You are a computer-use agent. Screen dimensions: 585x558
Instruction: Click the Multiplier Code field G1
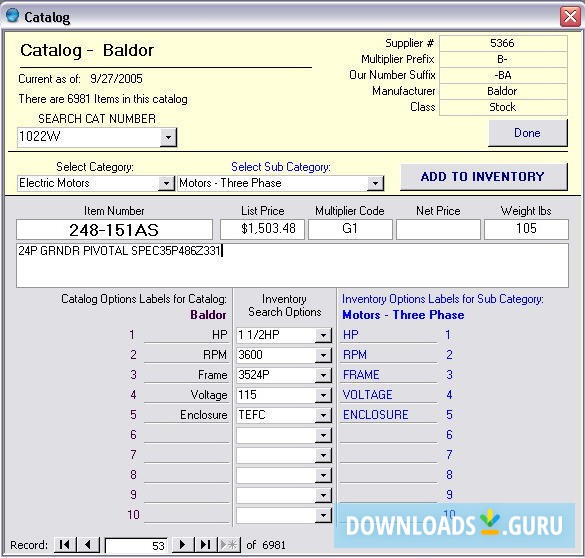click(x=350, y=229)
